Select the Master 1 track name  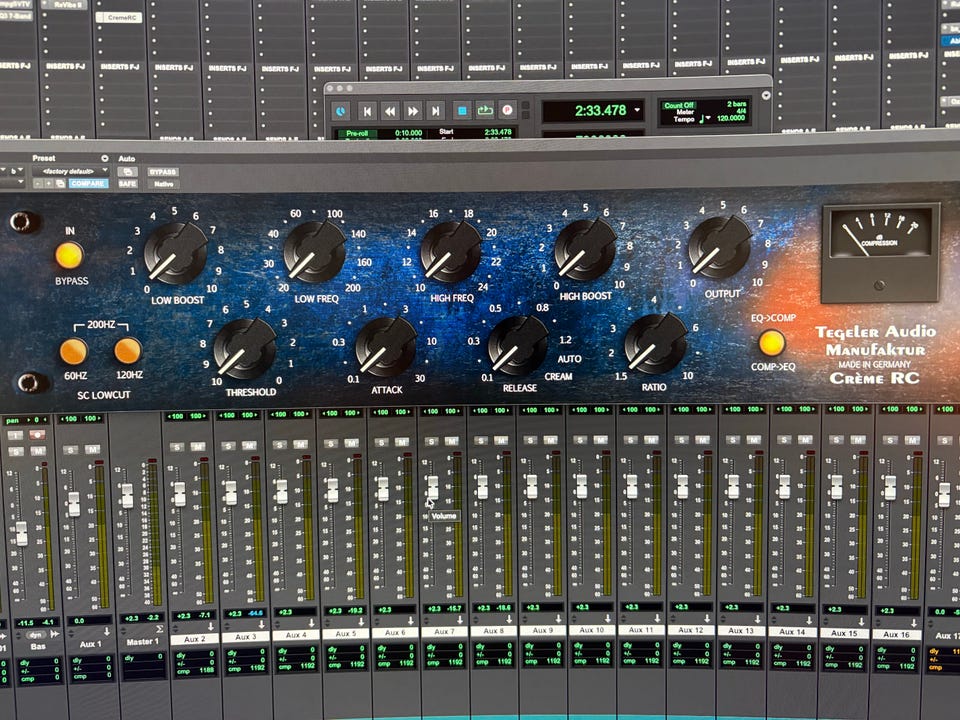pos(142,642)
